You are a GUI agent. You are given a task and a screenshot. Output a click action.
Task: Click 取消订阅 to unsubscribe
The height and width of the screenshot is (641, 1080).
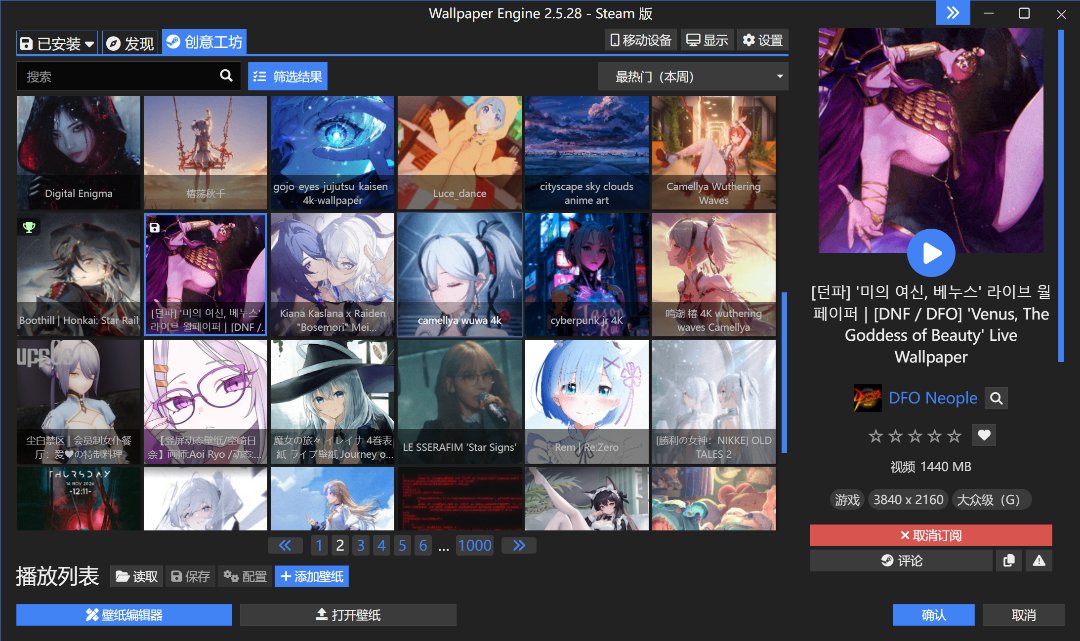[931, 535]
